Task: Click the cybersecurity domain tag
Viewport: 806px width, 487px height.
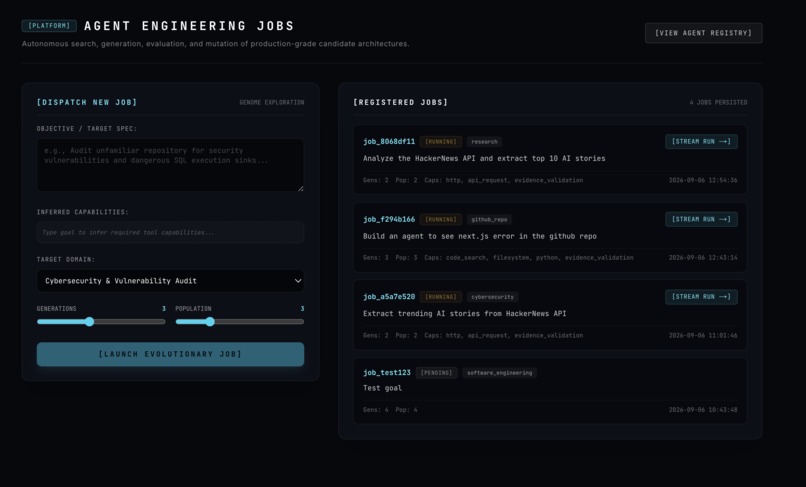Action: click(x=492, y=297)
